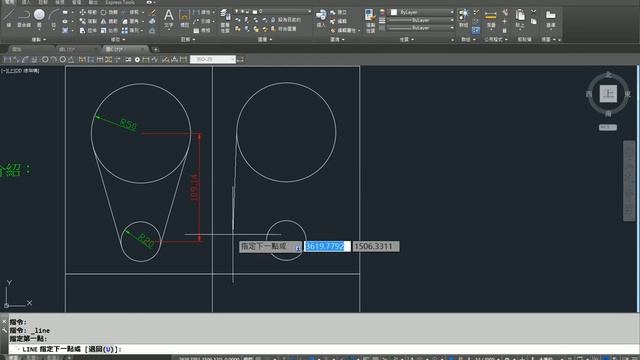Image resolution: width=640 pixels, height=360 pixels.
Task: Open the Express Tools ribbon tab
Action: [x=120, y=2]
